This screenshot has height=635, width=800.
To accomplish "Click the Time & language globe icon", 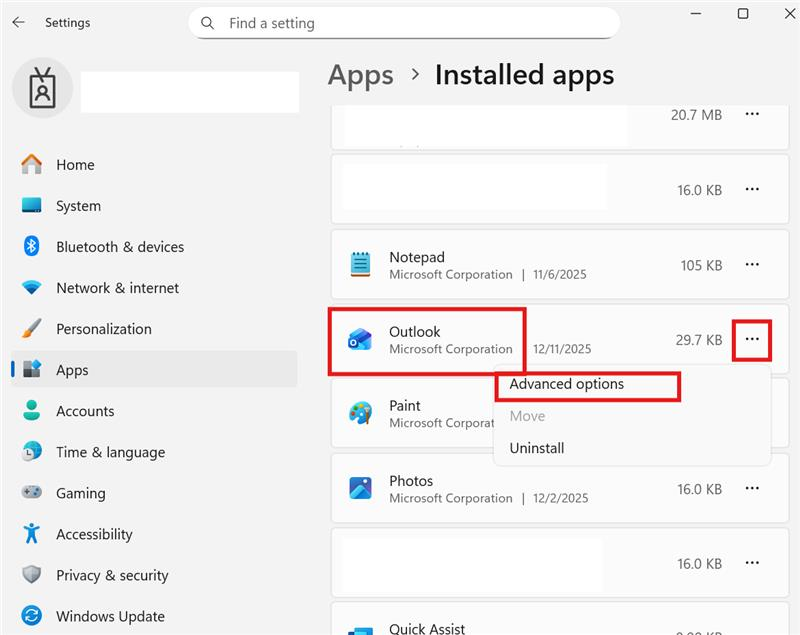I will (x=32, y=451).
